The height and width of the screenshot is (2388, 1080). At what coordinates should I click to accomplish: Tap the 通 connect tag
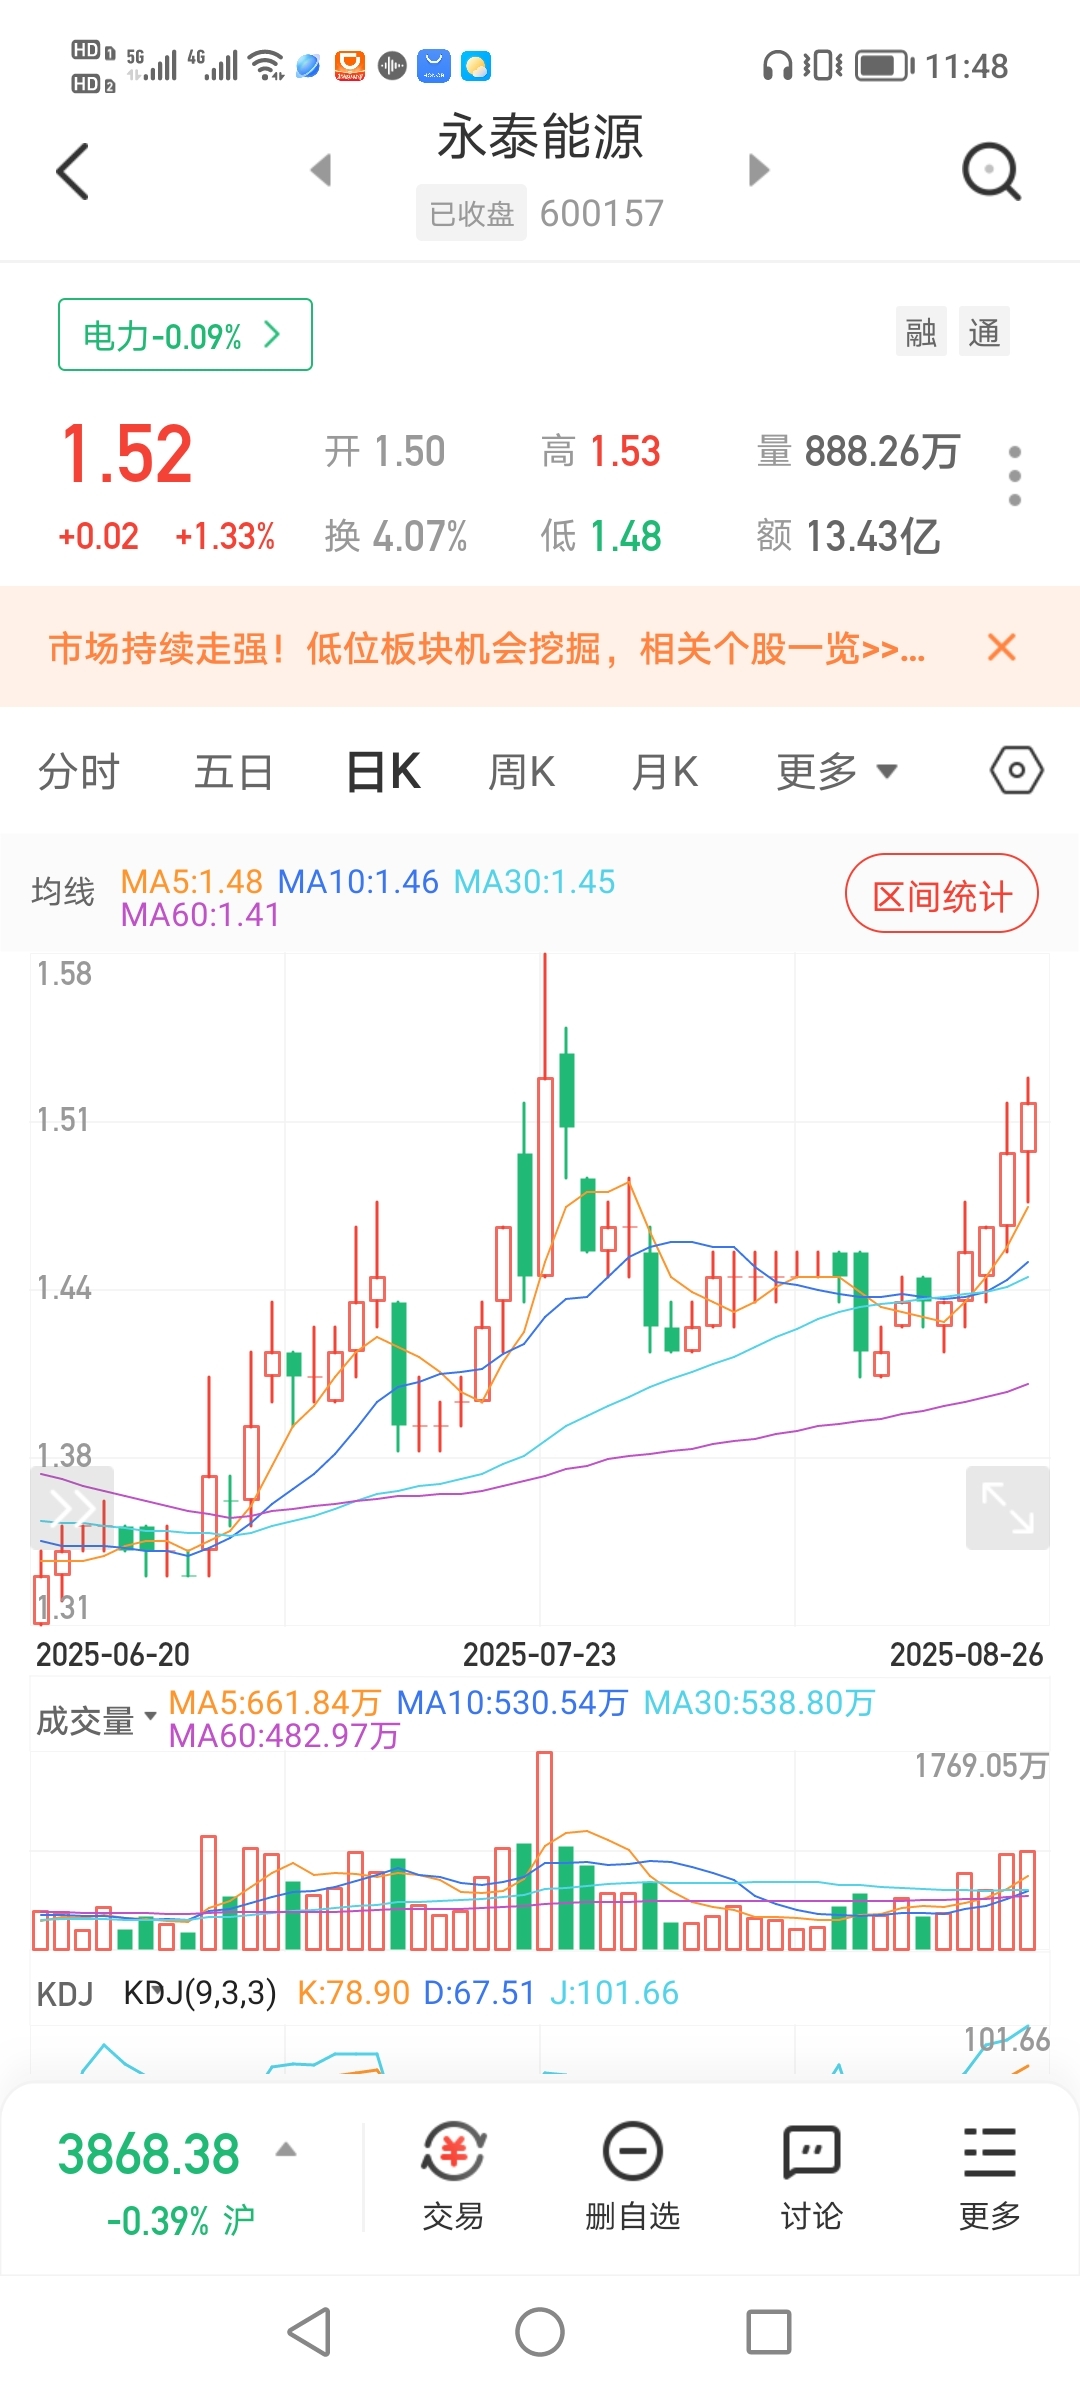tap(984, 332)
